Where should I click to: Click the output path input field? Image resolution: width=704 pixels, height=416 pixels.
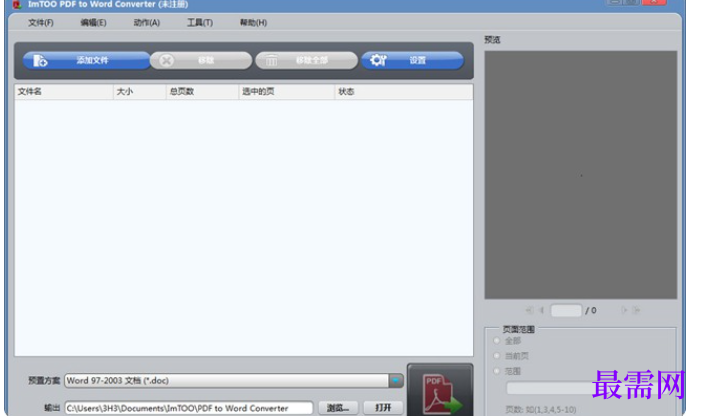189,408
